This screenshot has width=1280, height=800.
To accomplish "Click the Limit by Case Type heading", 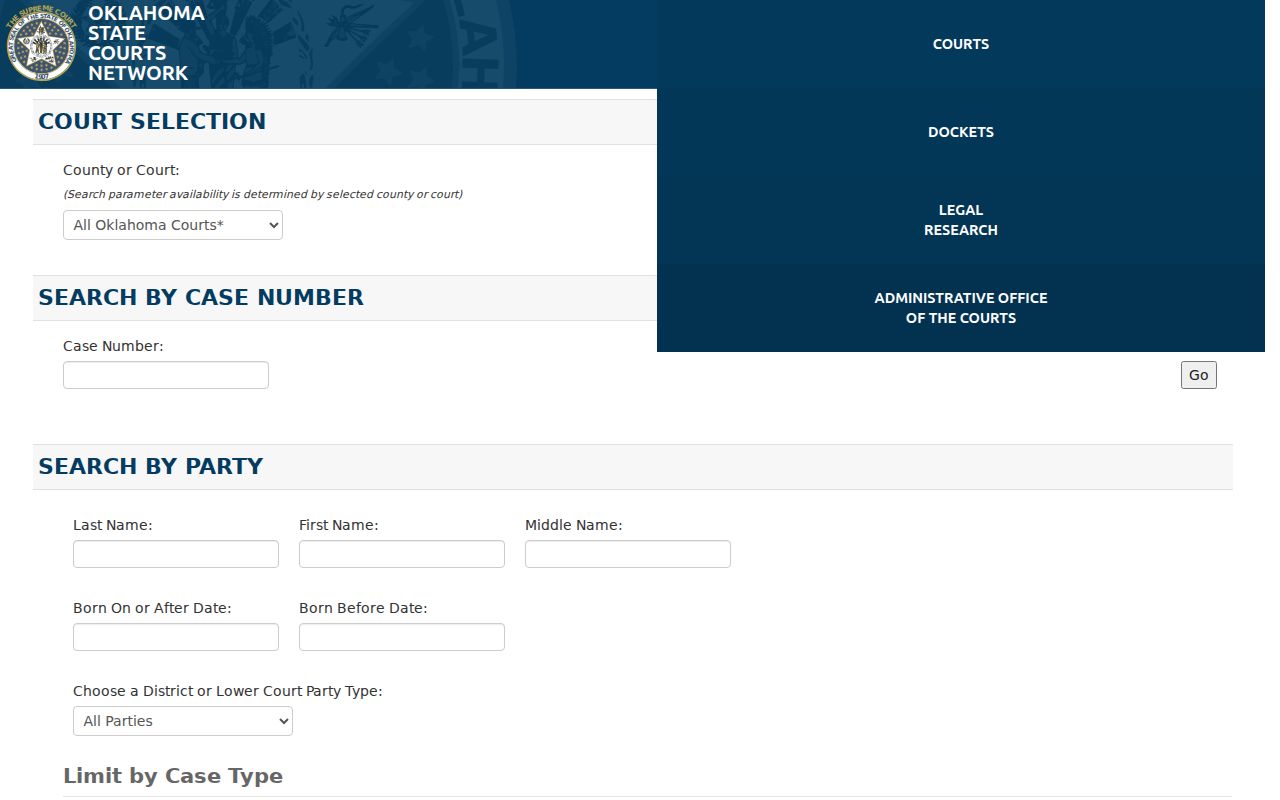I will click(x=173, y=776).
